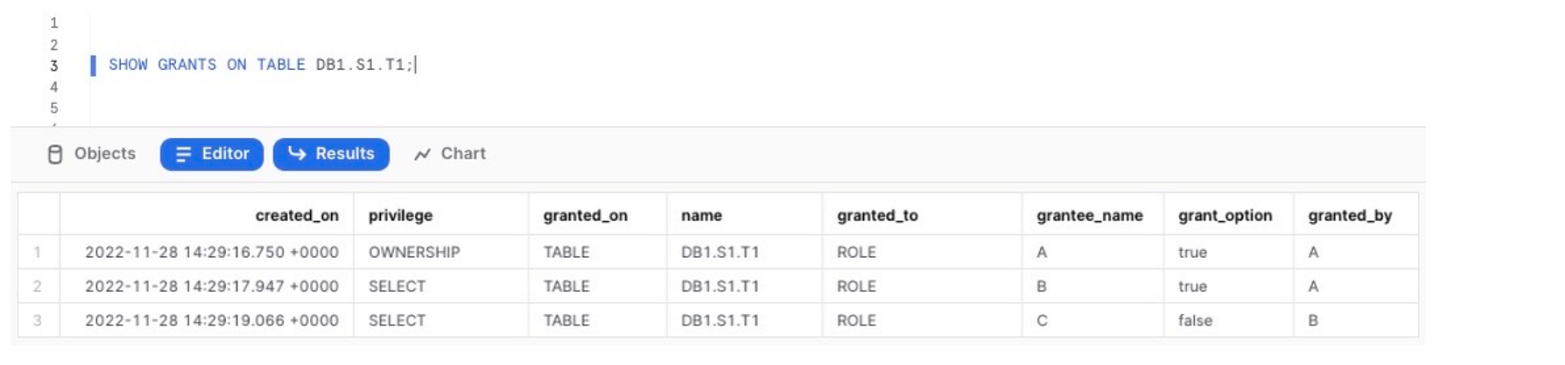Switch to the Results view

point(331,154)
